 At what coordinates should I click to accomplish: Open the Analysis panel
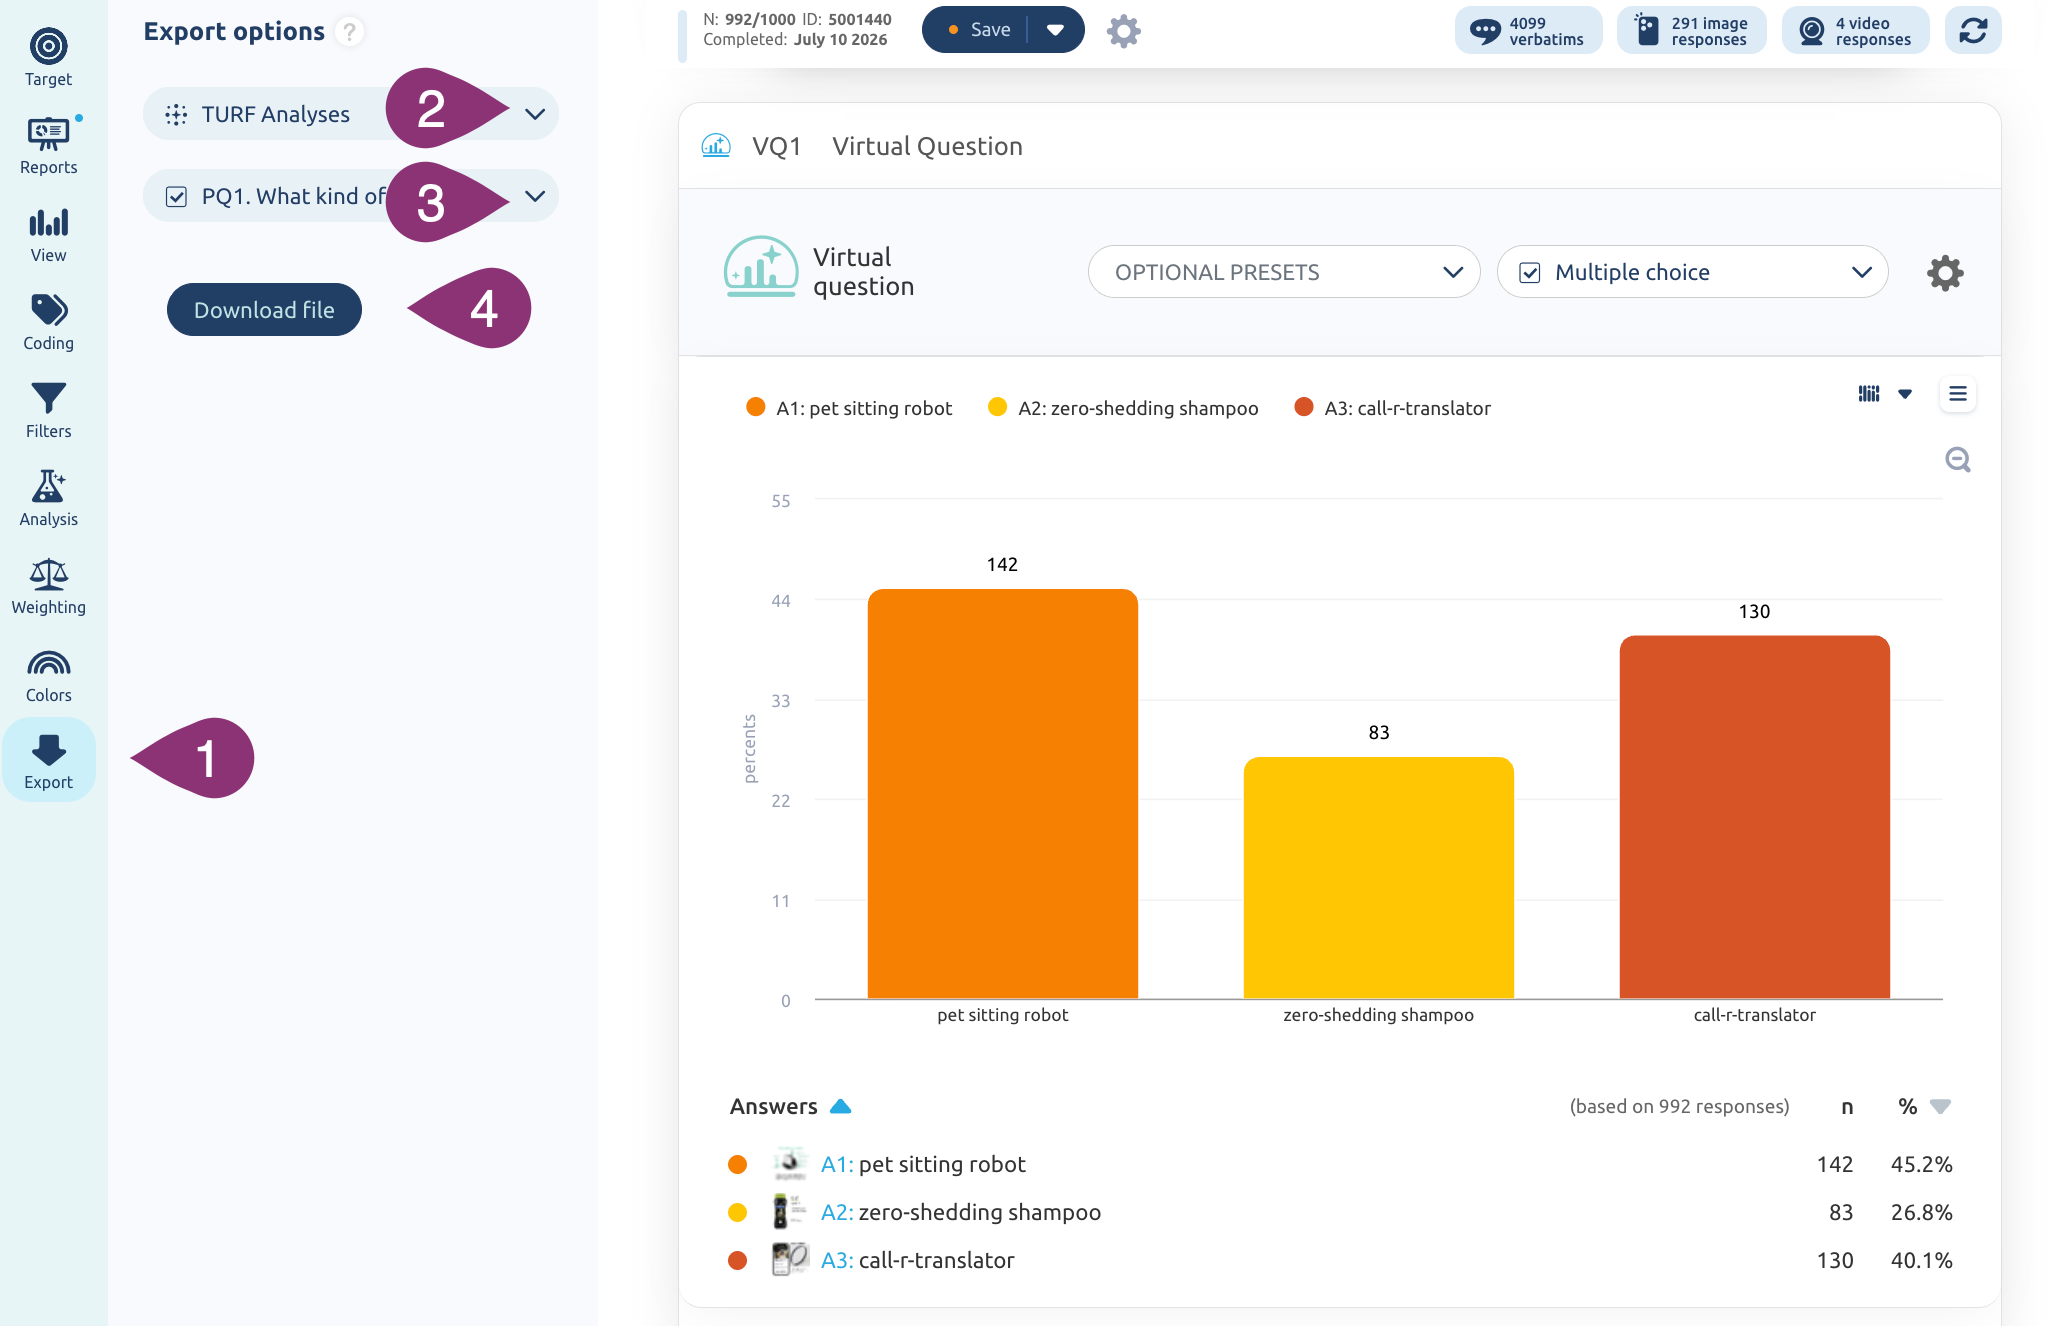pos(48,498)
